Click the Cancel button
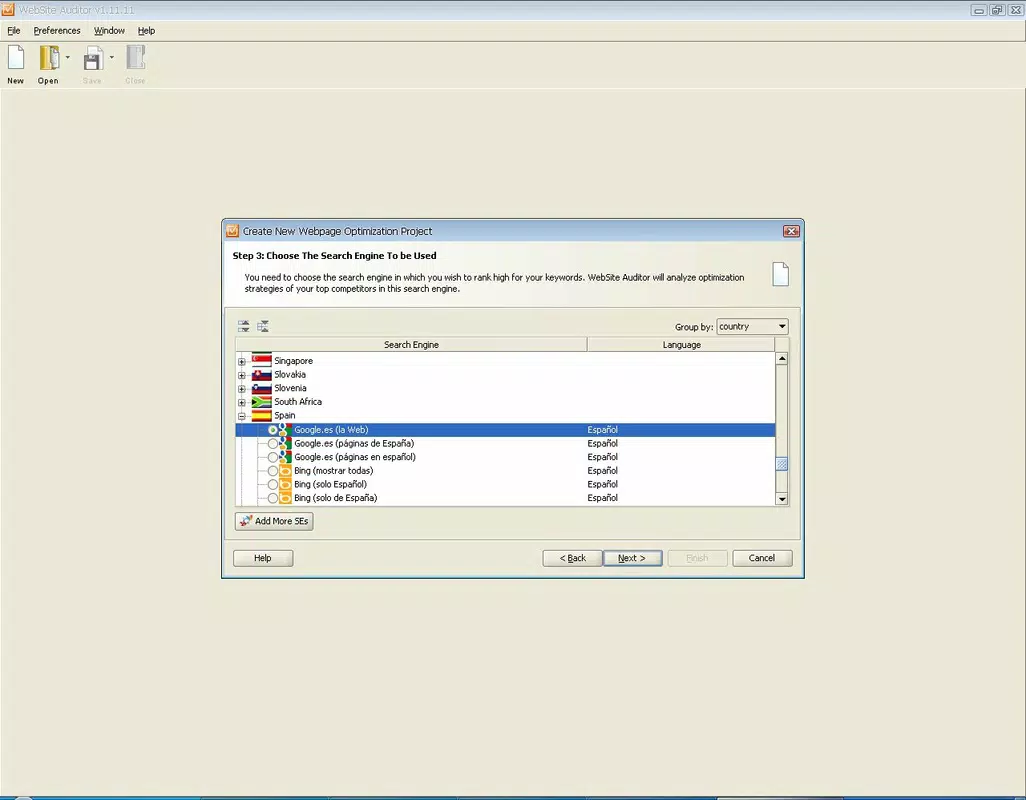 762,558
